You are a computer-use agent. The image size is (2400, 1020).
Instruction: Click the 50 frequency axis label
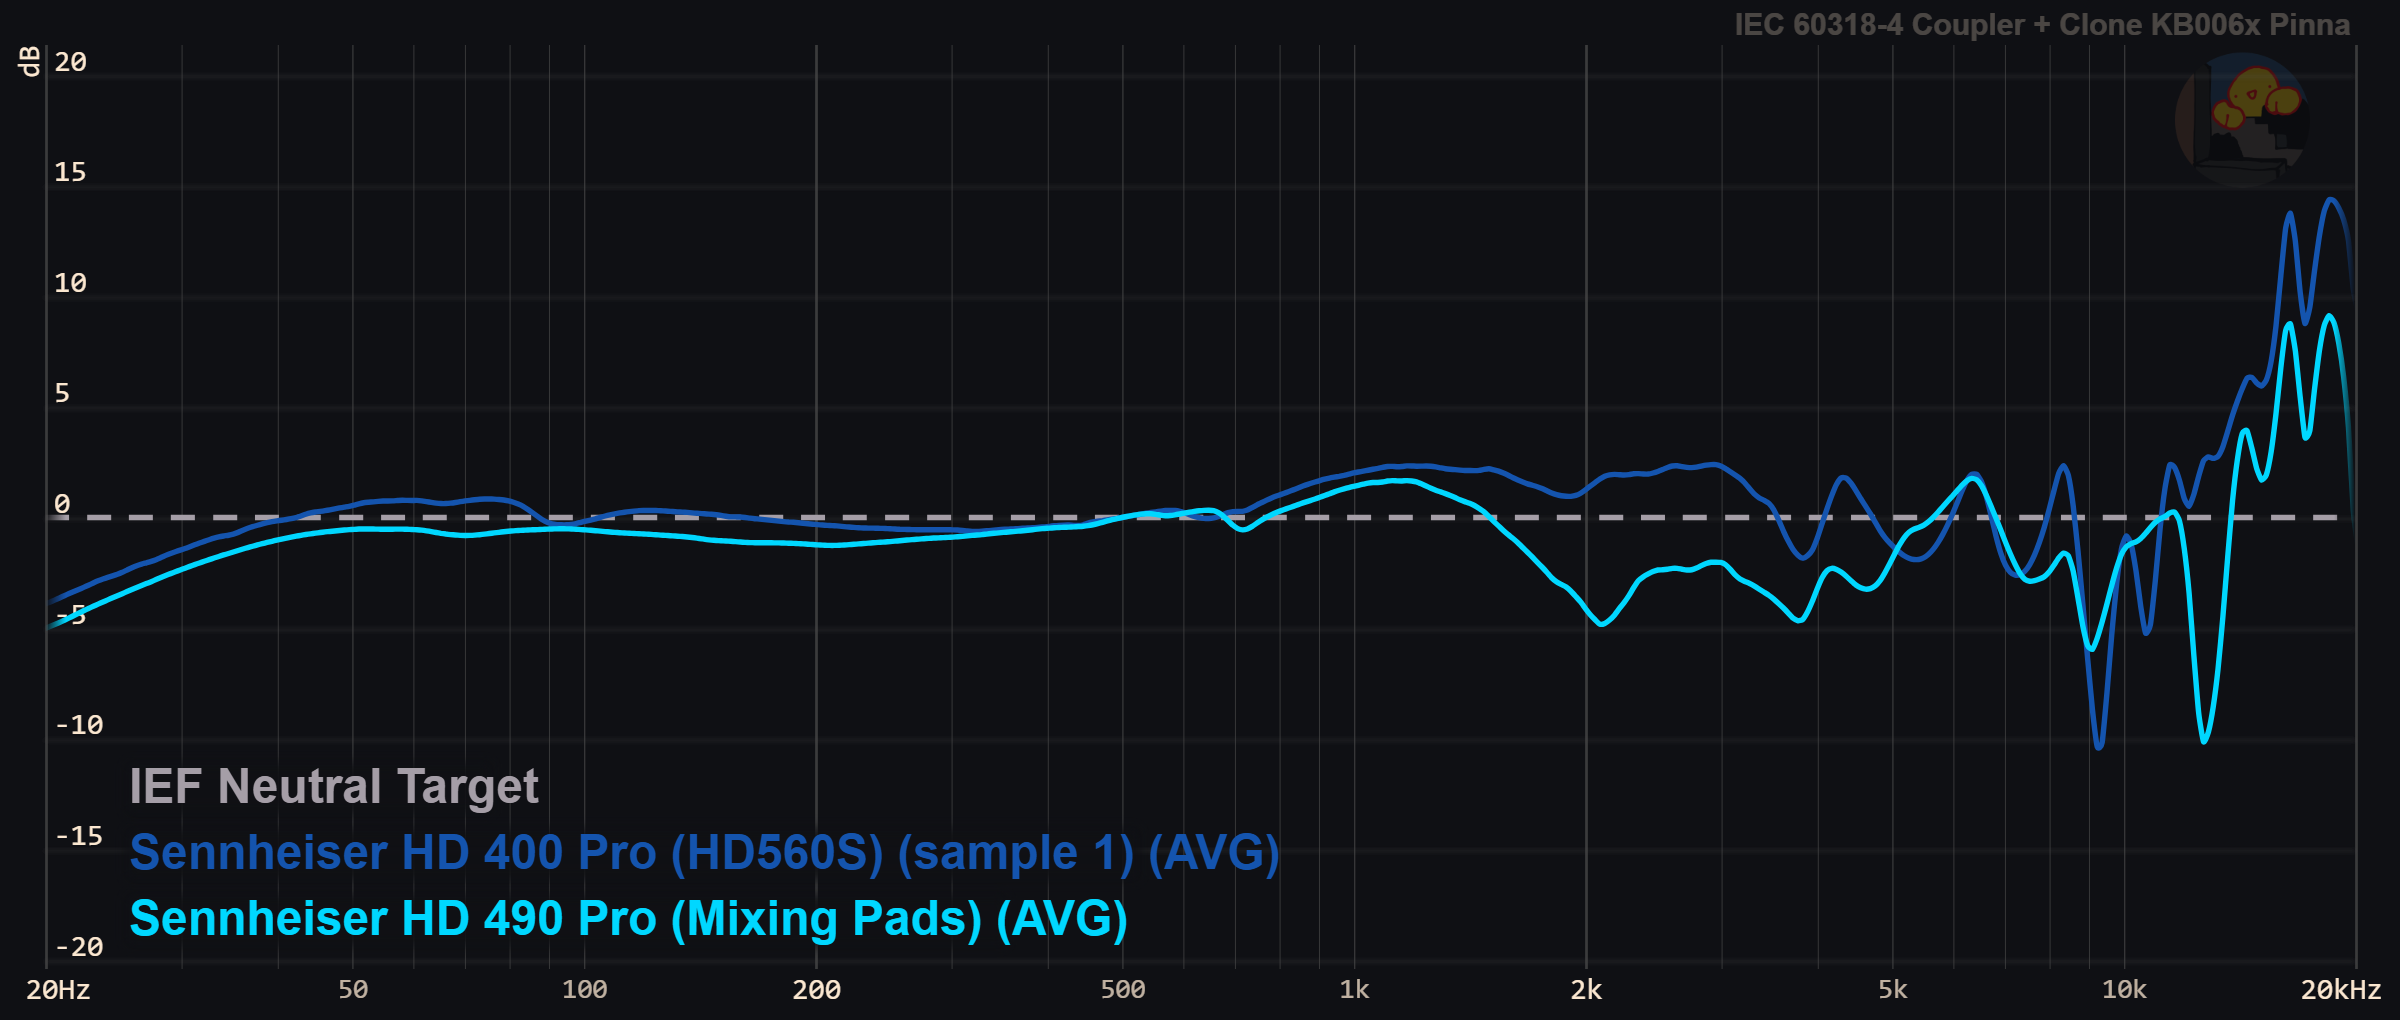coord(353,990)
